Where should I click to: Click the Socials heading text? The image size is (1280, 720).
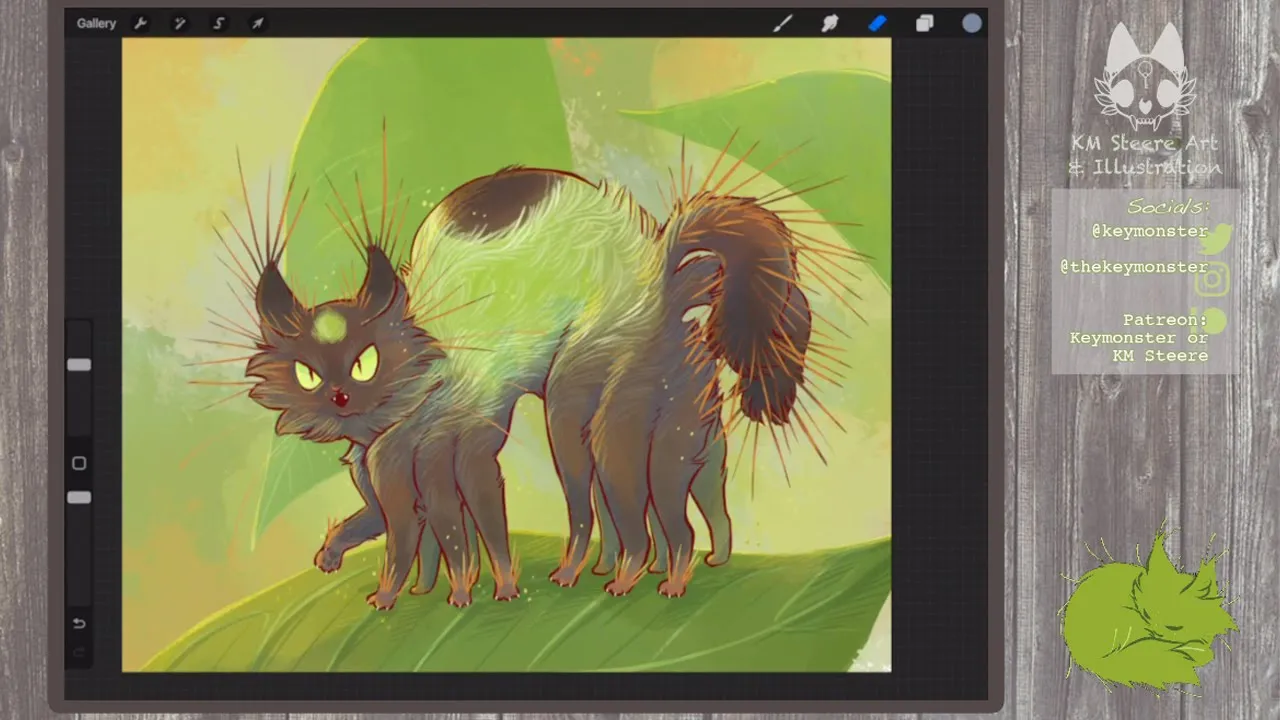[1168, 207]
